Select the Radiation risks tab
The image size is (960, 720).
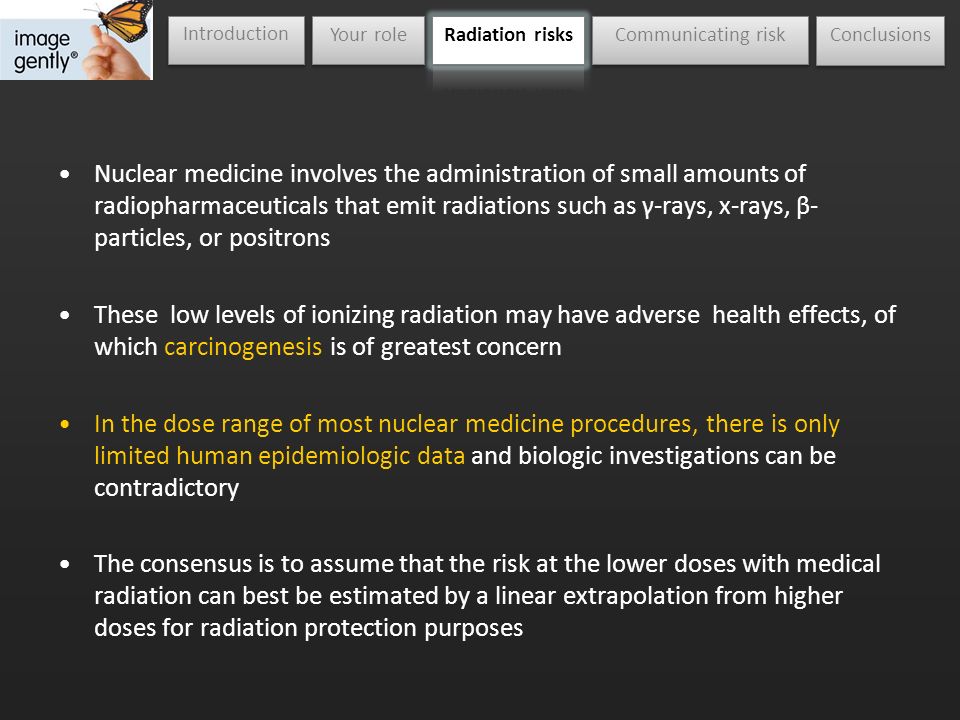508,40
